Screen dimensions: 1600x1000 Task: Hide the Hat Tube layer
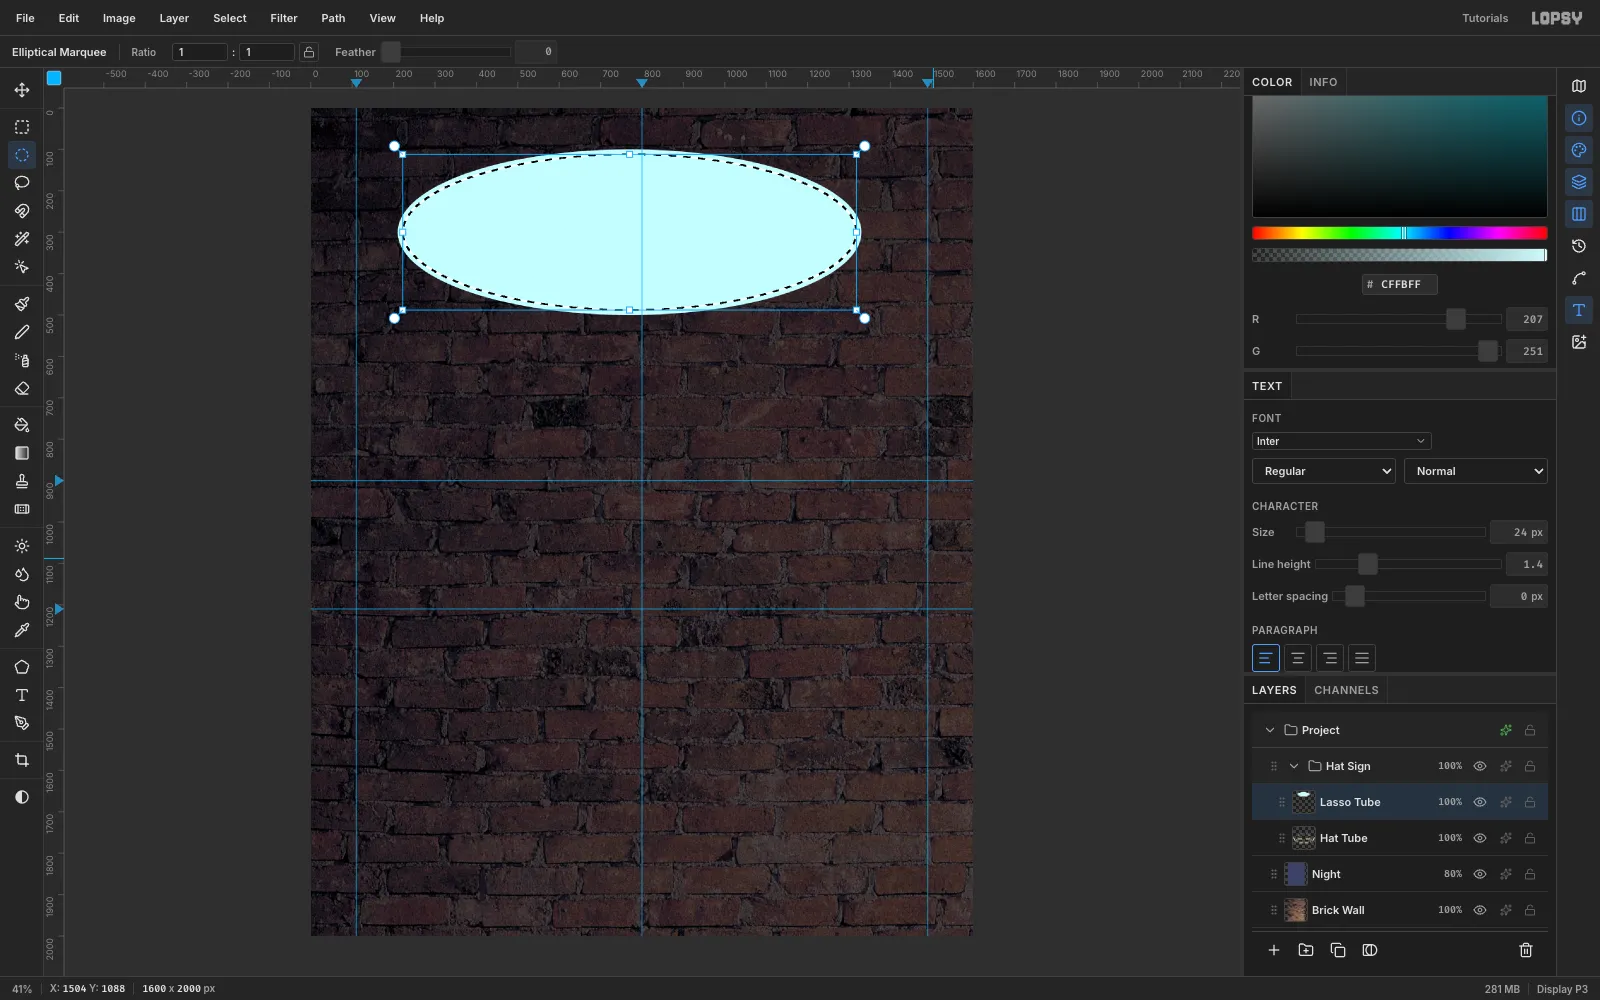(x=1480, y=838)
